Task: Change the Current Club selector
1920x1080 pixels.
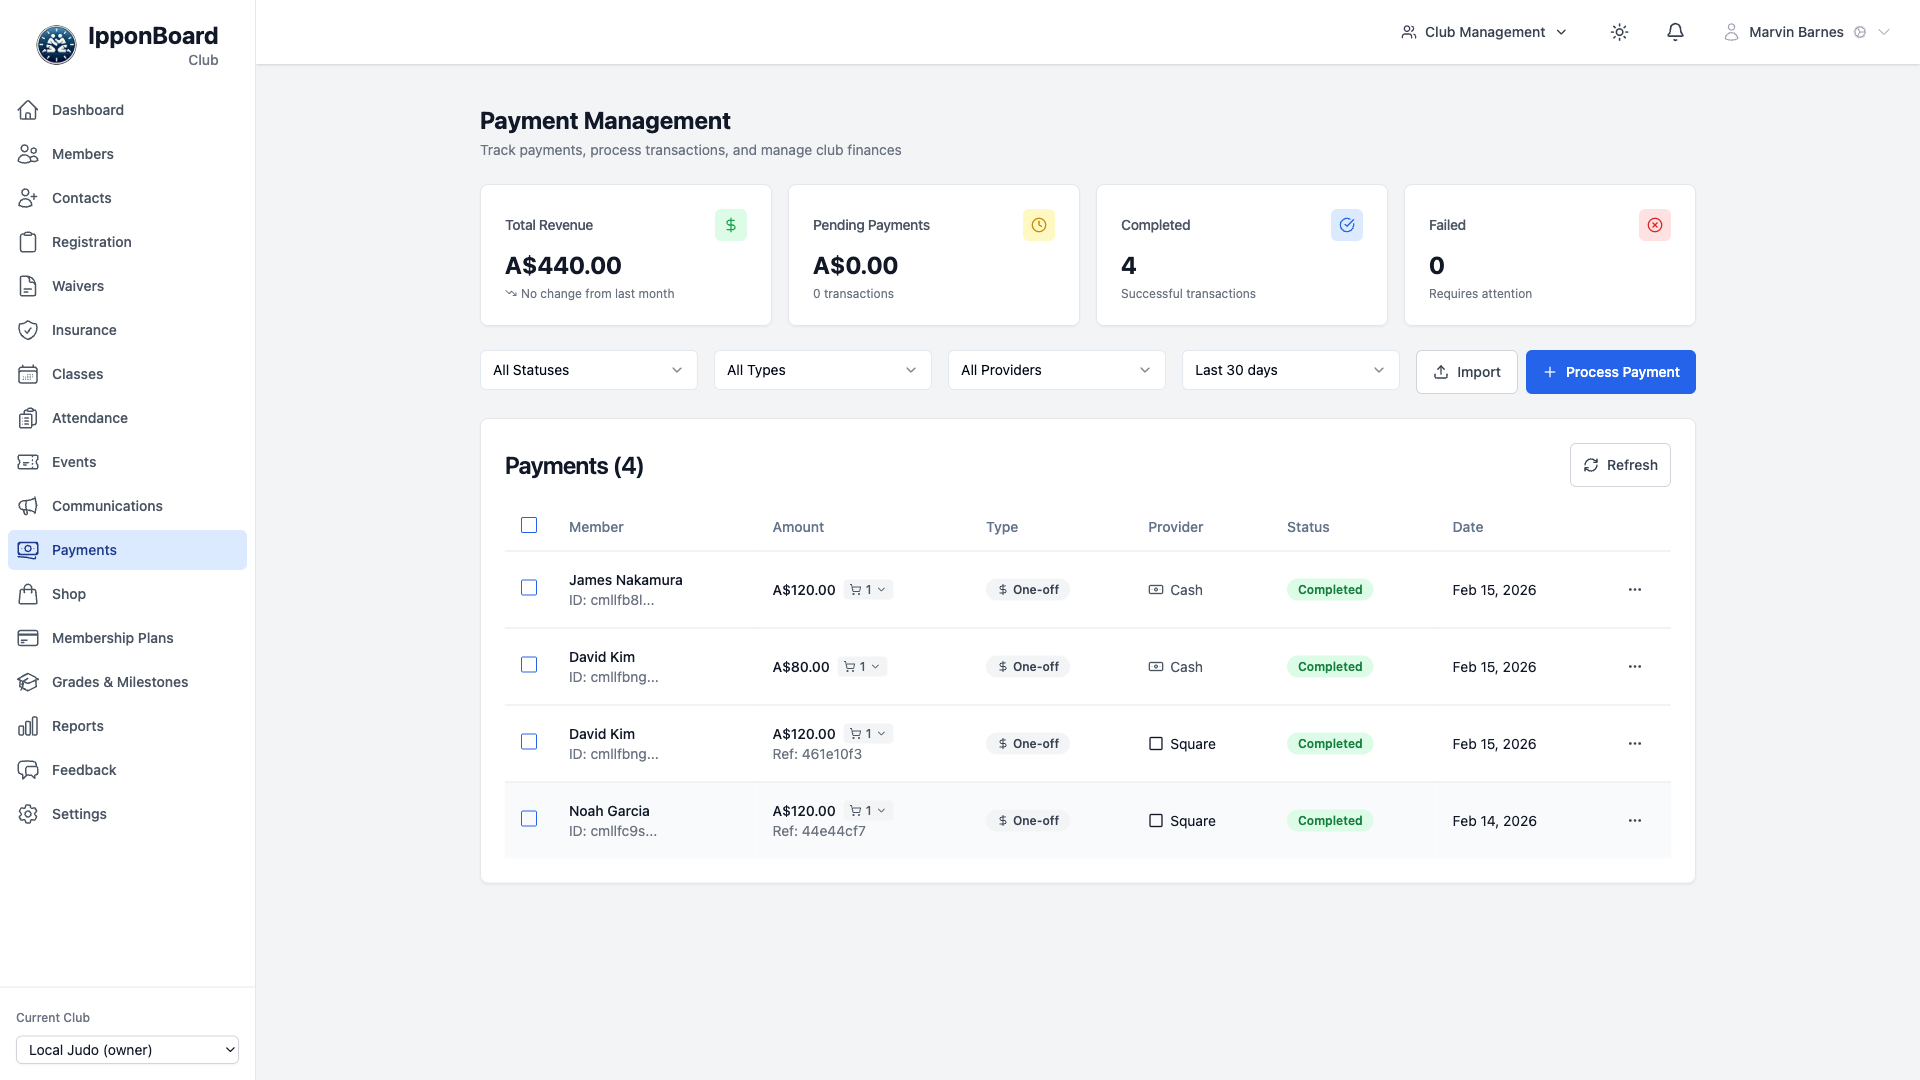Action: (x=127, y=1050)
